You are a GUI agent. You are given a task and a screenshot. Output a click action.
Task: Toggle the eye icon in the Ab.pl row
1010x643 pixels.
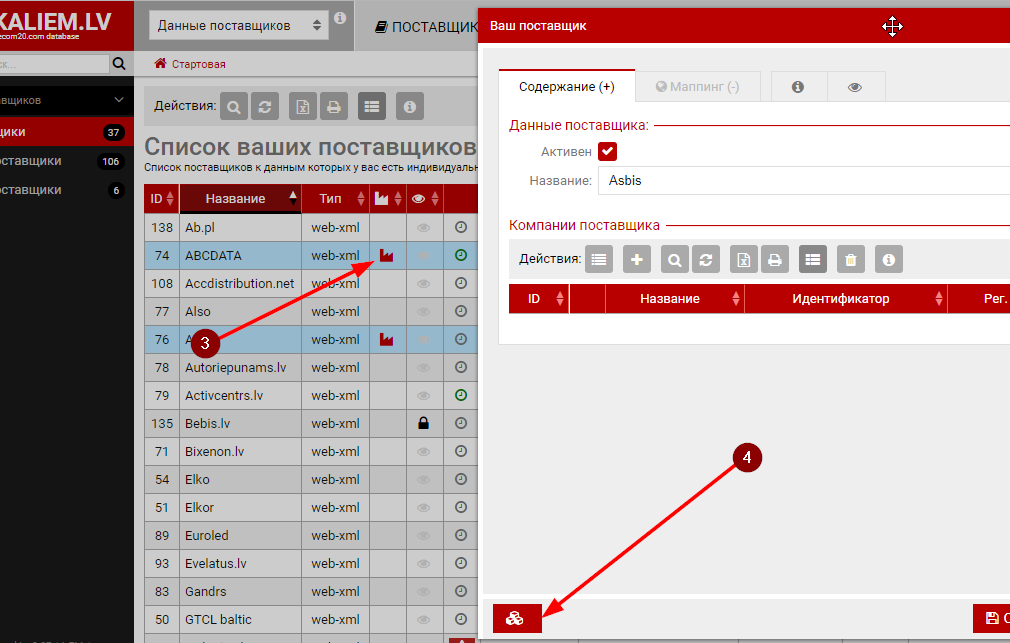pyautogui.click(x=423, y=228)
